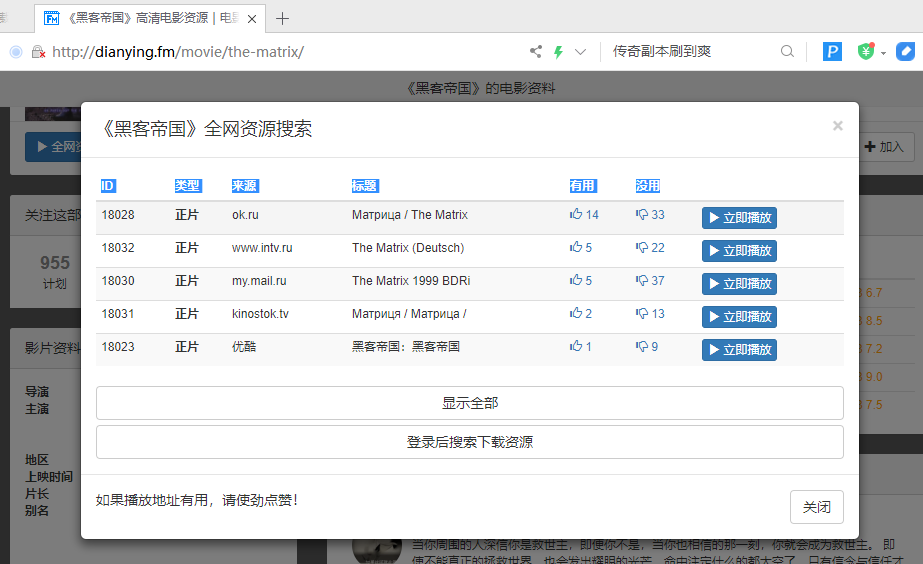Open the blue P extension icon
Screen dimensions: 923x564
click(x=832, y=52)
